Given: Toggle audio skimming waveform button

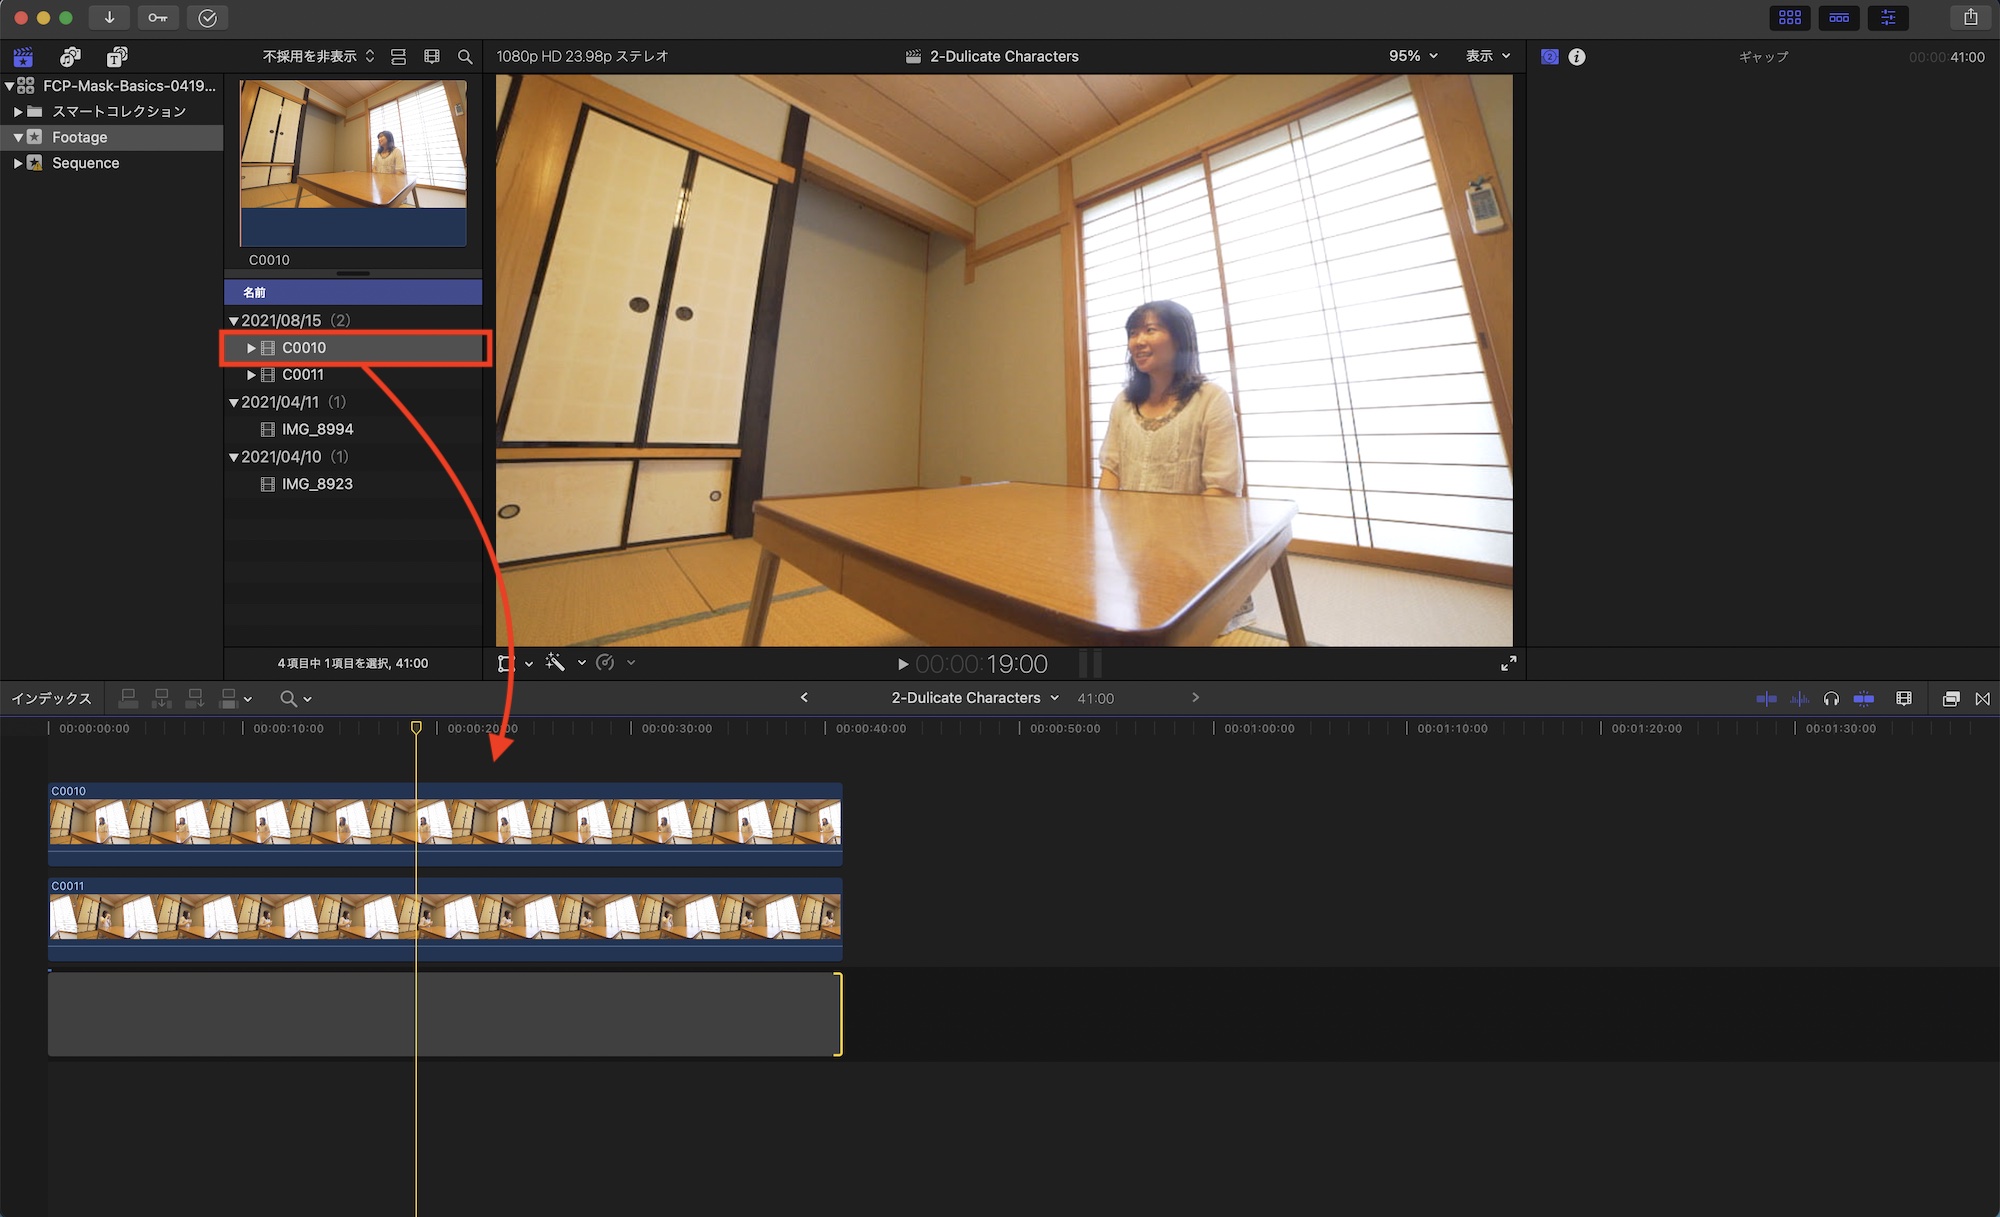Looking at the screenshot, I should (1799, 699).
